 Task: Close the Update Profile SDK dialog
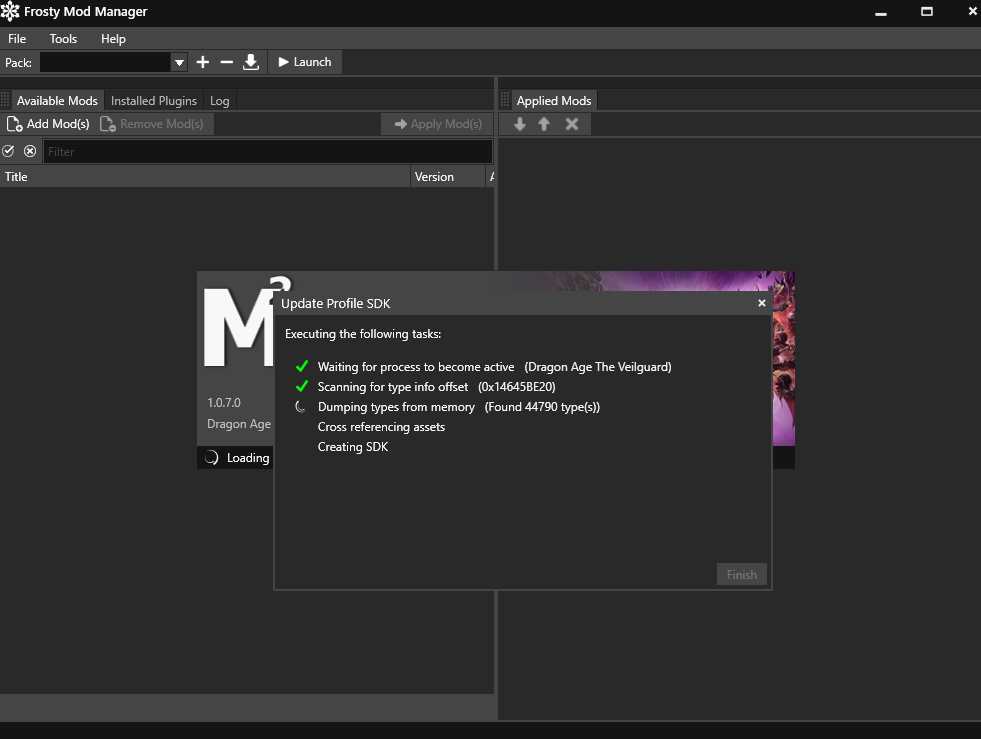click(x=761, y=303)
